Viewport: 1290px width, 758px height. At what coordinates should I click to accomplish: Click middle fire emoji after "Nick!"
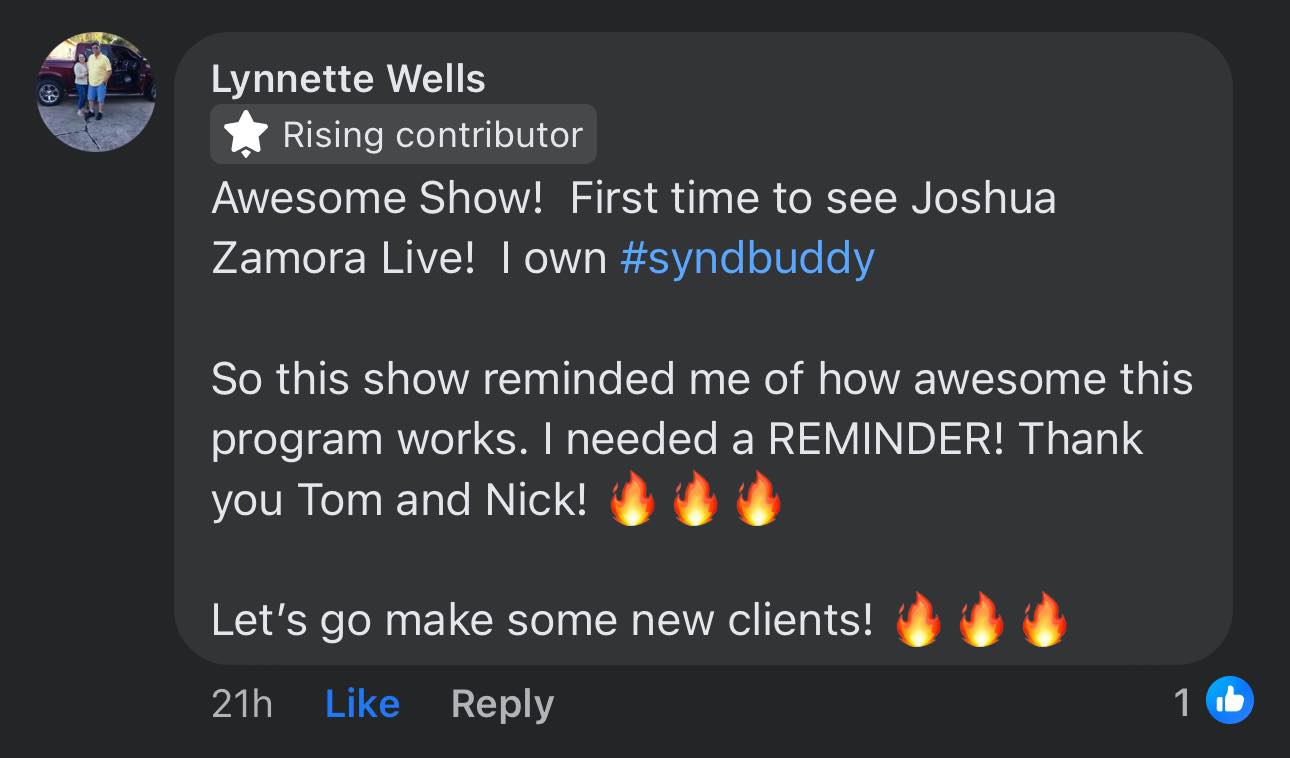(x=695, y=500)
